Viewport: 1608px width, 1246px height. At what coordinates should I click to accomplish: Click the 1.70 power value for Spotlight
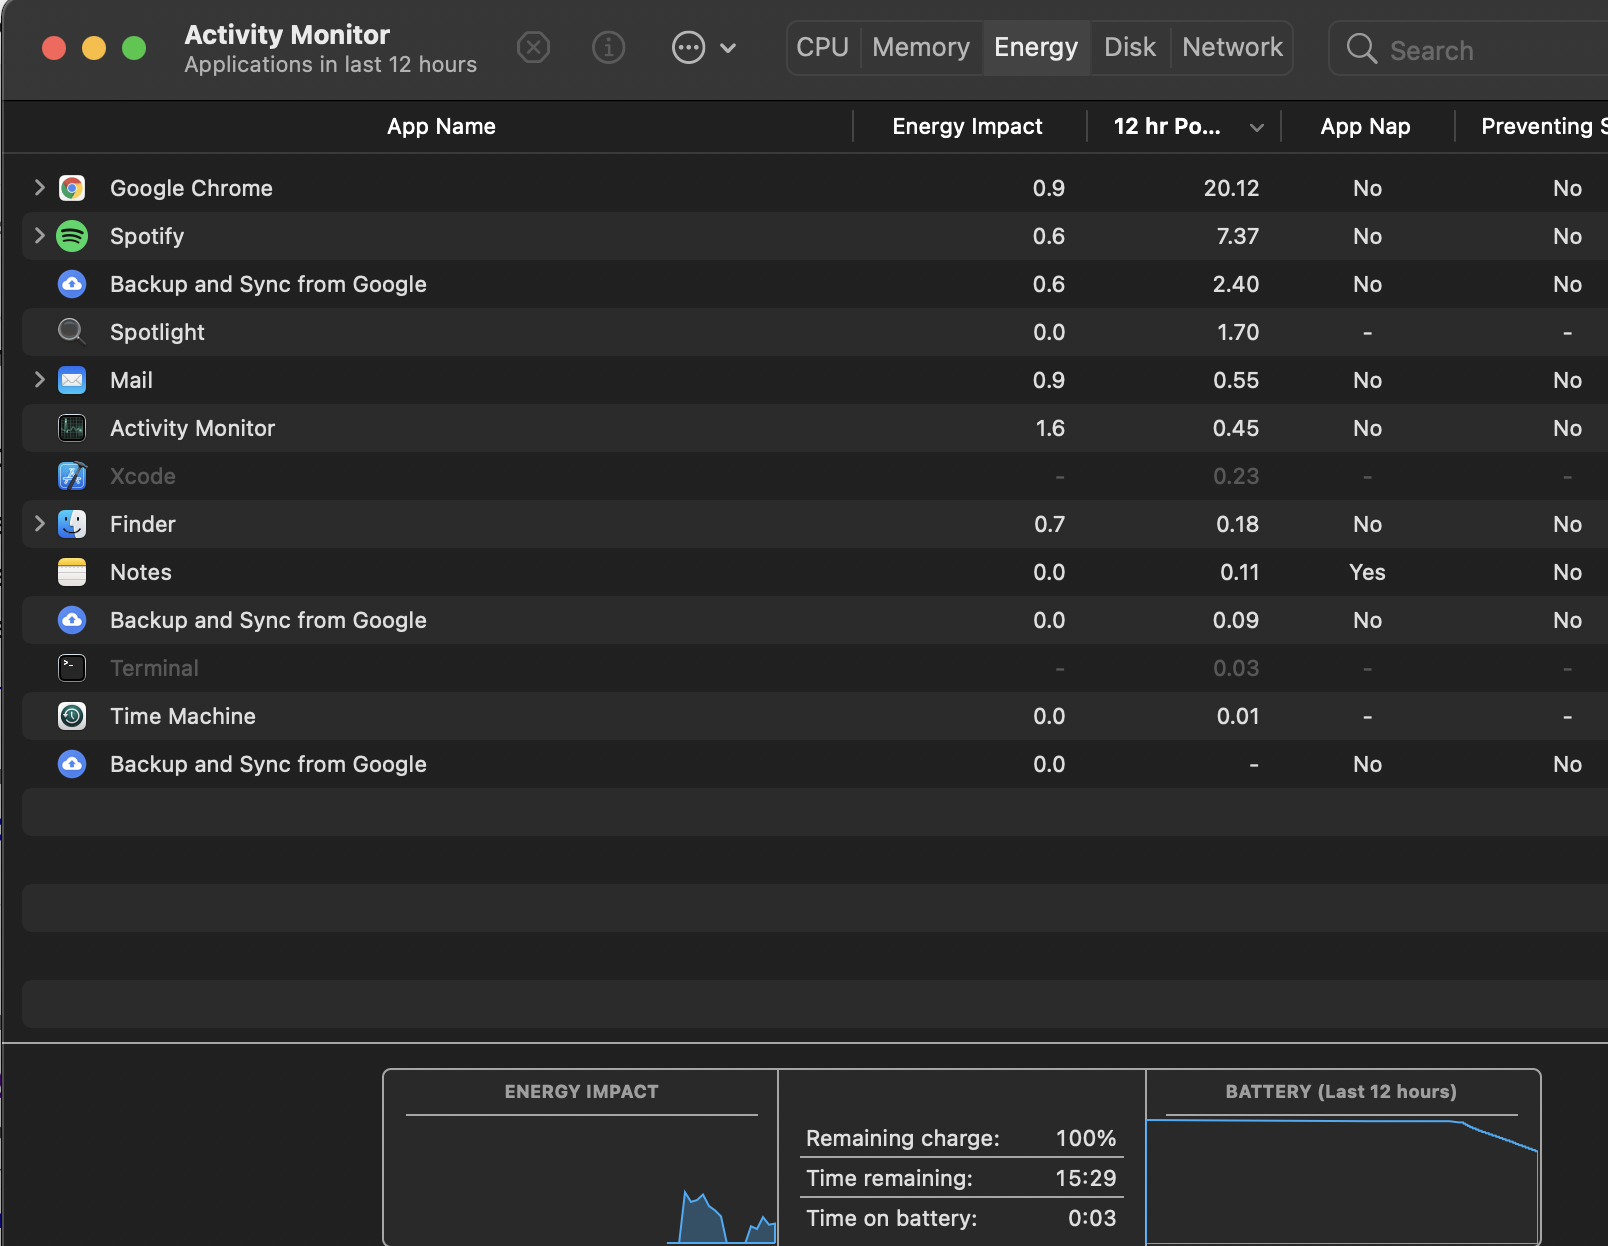1238,332
